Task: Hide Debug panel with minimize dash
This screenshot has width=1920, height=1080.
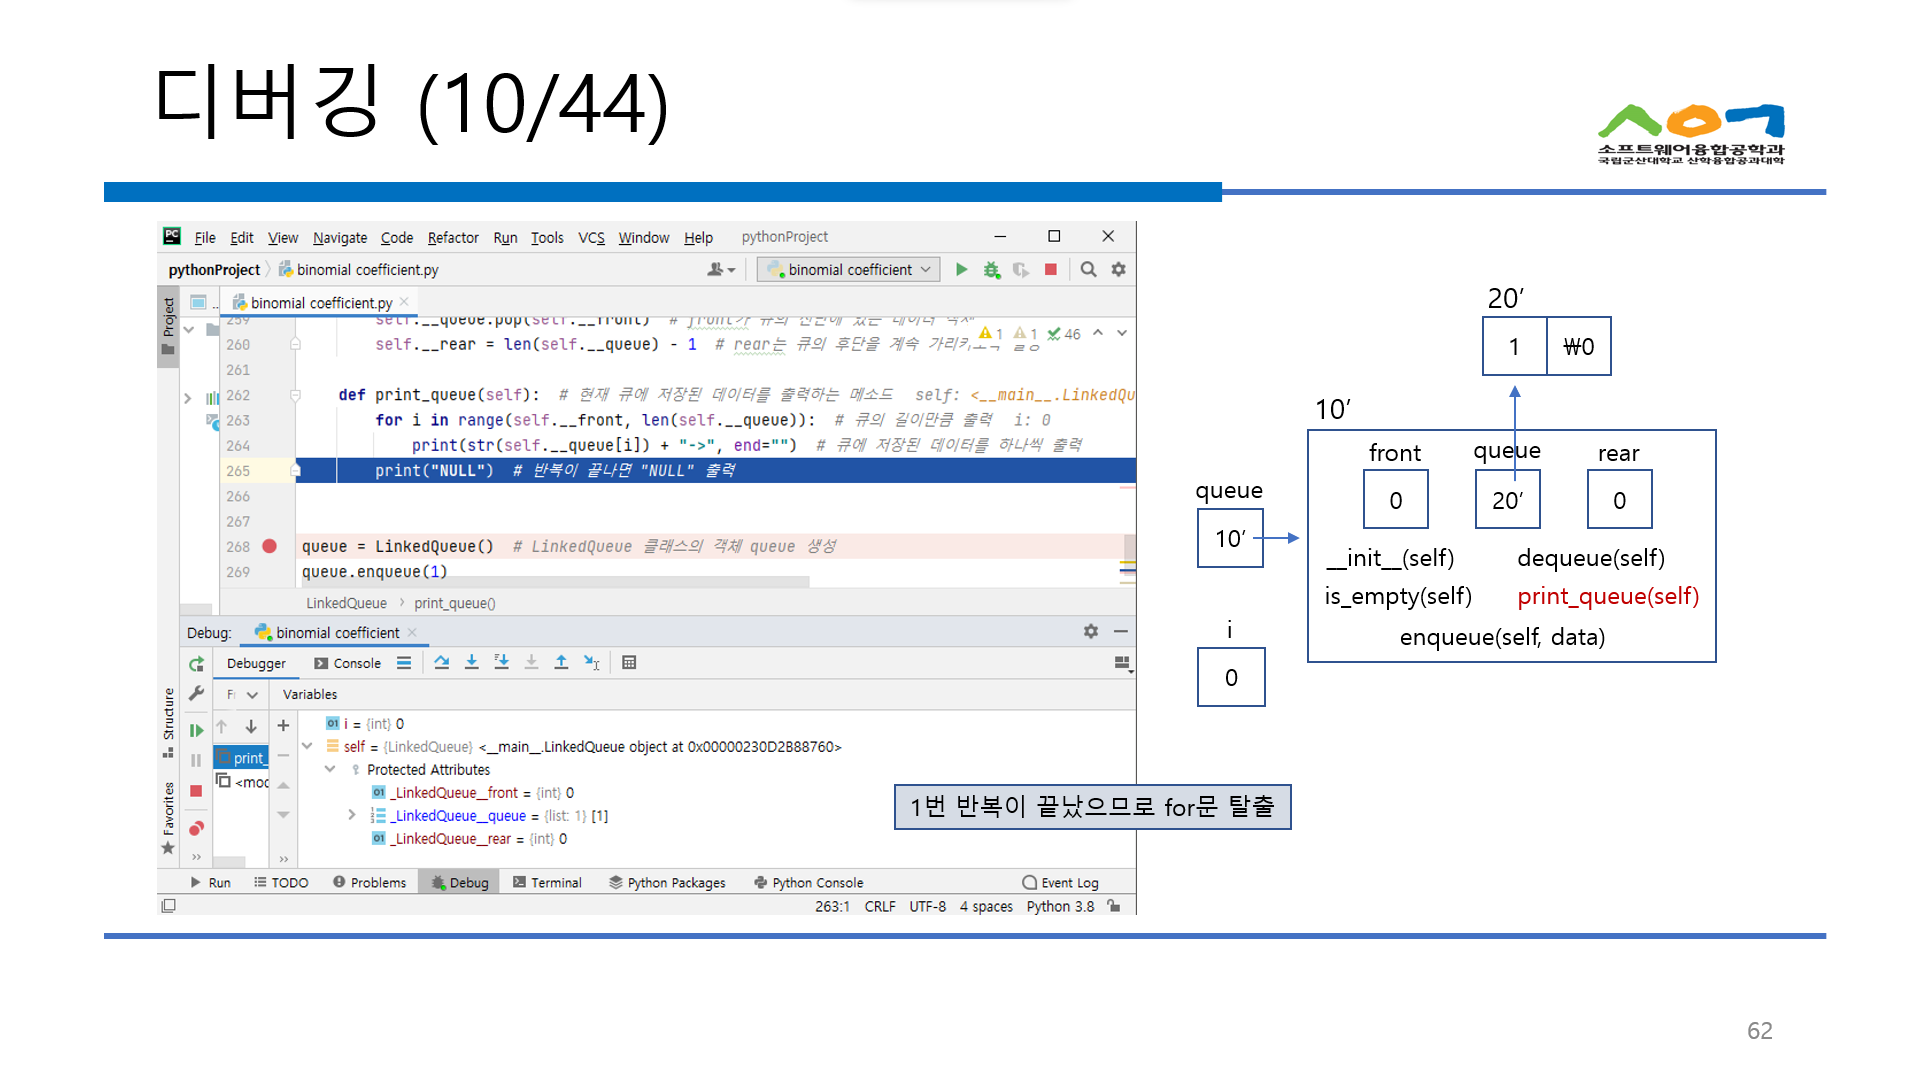Action: (1121, 632)
